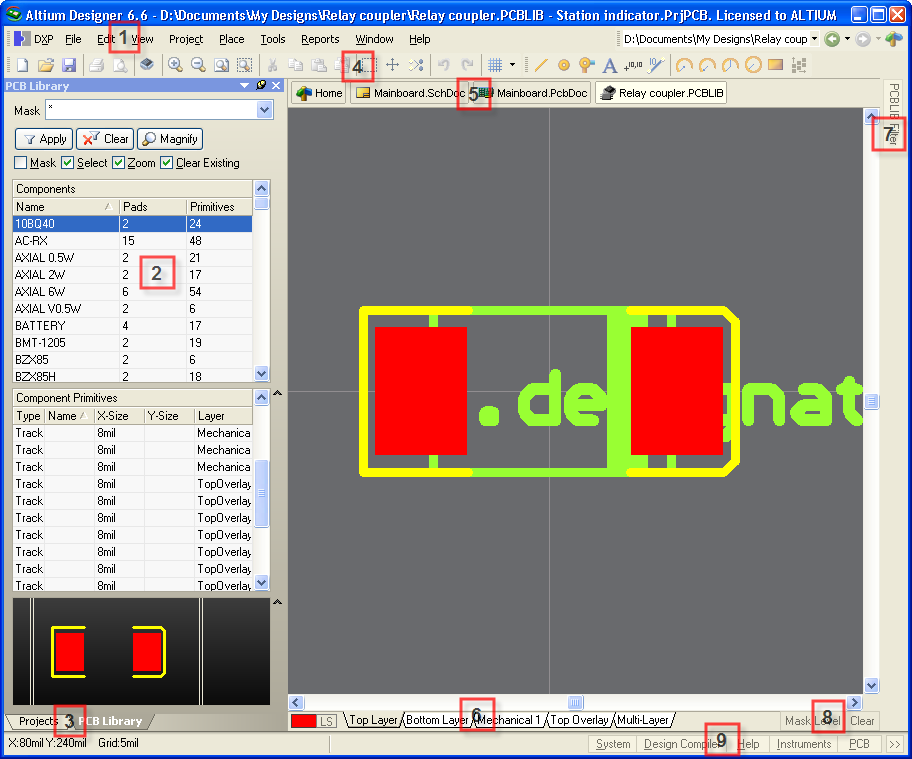The image size is (912, 759).
Task: Click the Open folder icon in toolbar
Action: pyautogui.click(x=45, y=65)
